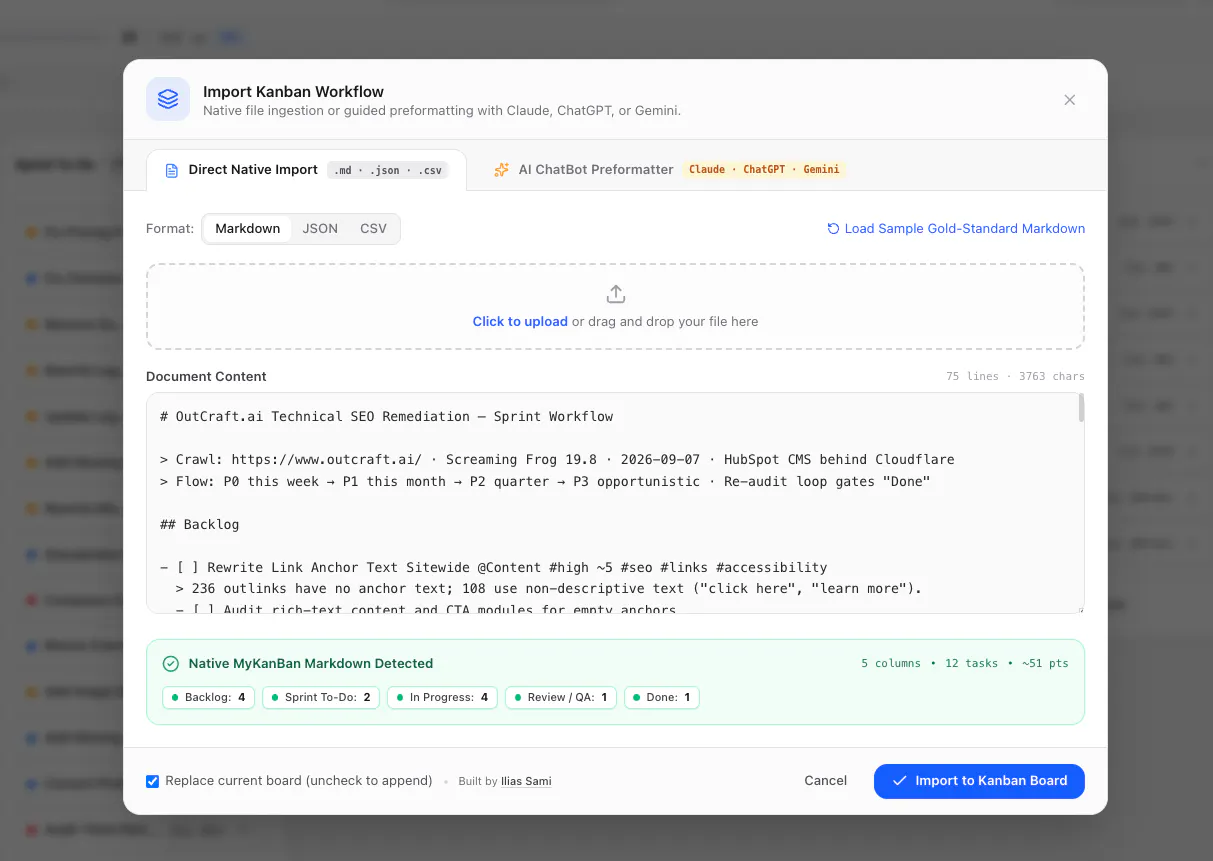This screenshot has height=861, width=1213.
Task: Click the 'Claude · ChatGPT · Gemini' badge
Action: [764, 170]
